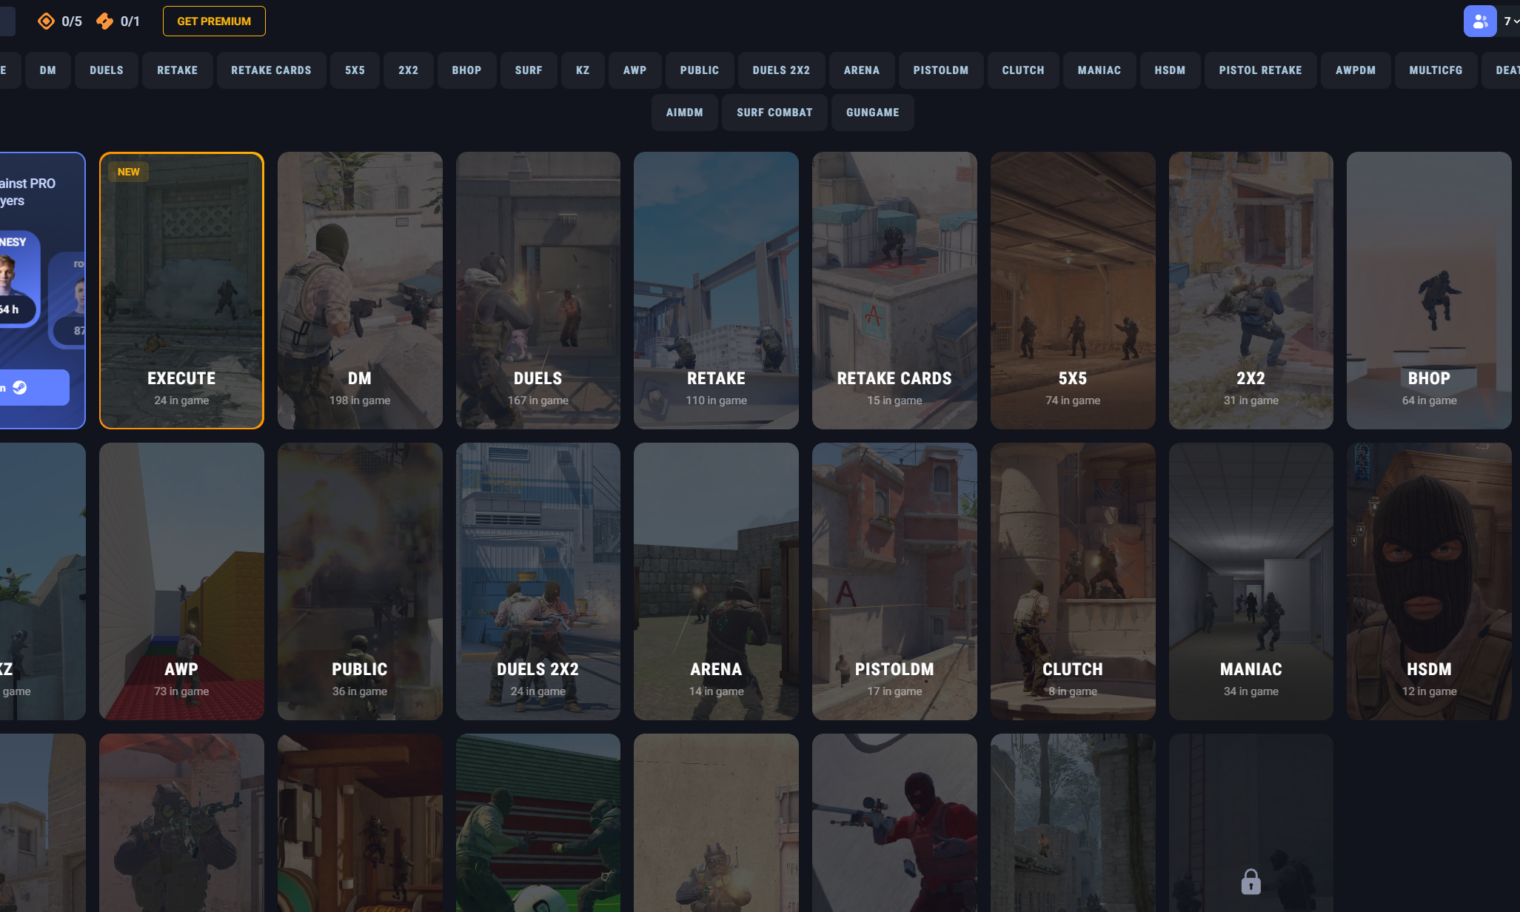
Task: Select the AWP filter tab
Action: click(x=635, y=70)
